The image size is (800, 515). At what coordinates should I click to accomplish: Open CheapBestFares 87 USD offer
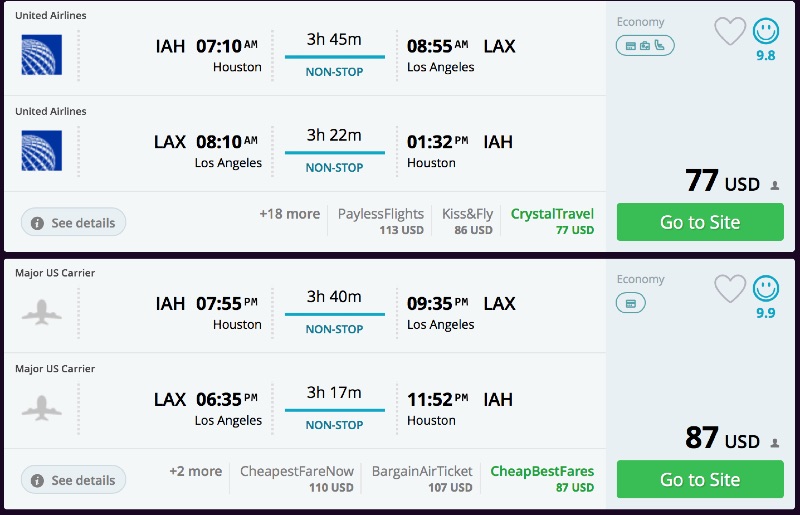[541, 479]
